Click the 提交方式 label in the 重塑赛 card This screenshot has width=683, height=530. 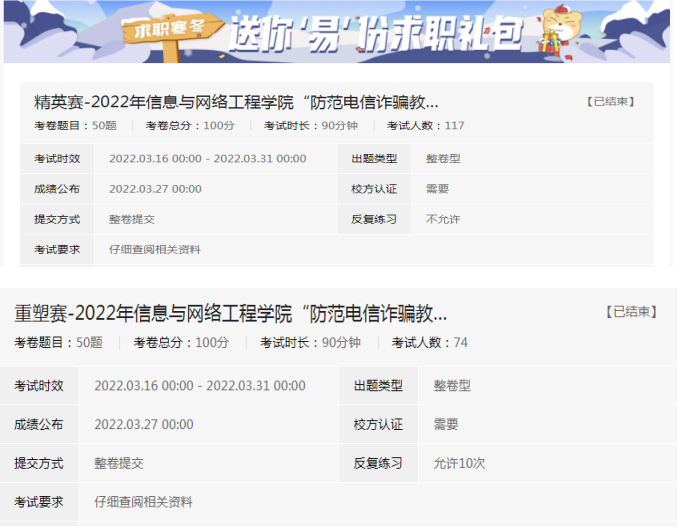click(39, 463)
